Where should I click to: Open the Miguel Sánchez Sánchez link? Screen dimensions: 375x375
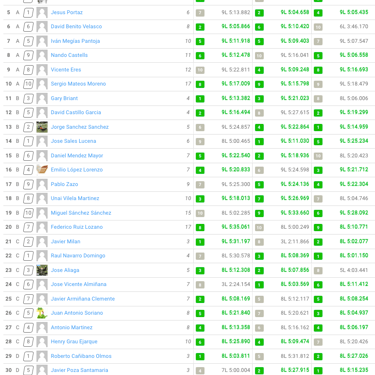click(81, 213)
